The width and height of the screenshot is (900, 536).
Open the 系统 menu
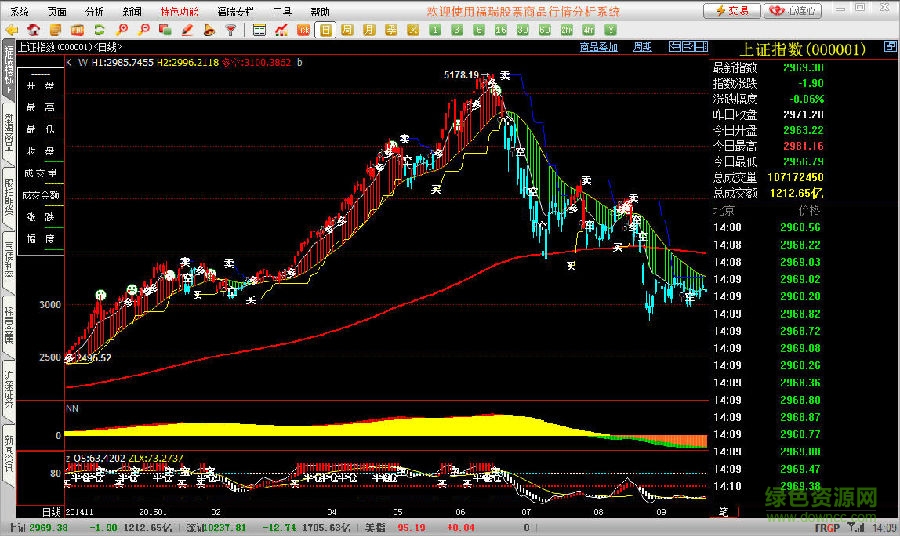(x=18, y=11)
